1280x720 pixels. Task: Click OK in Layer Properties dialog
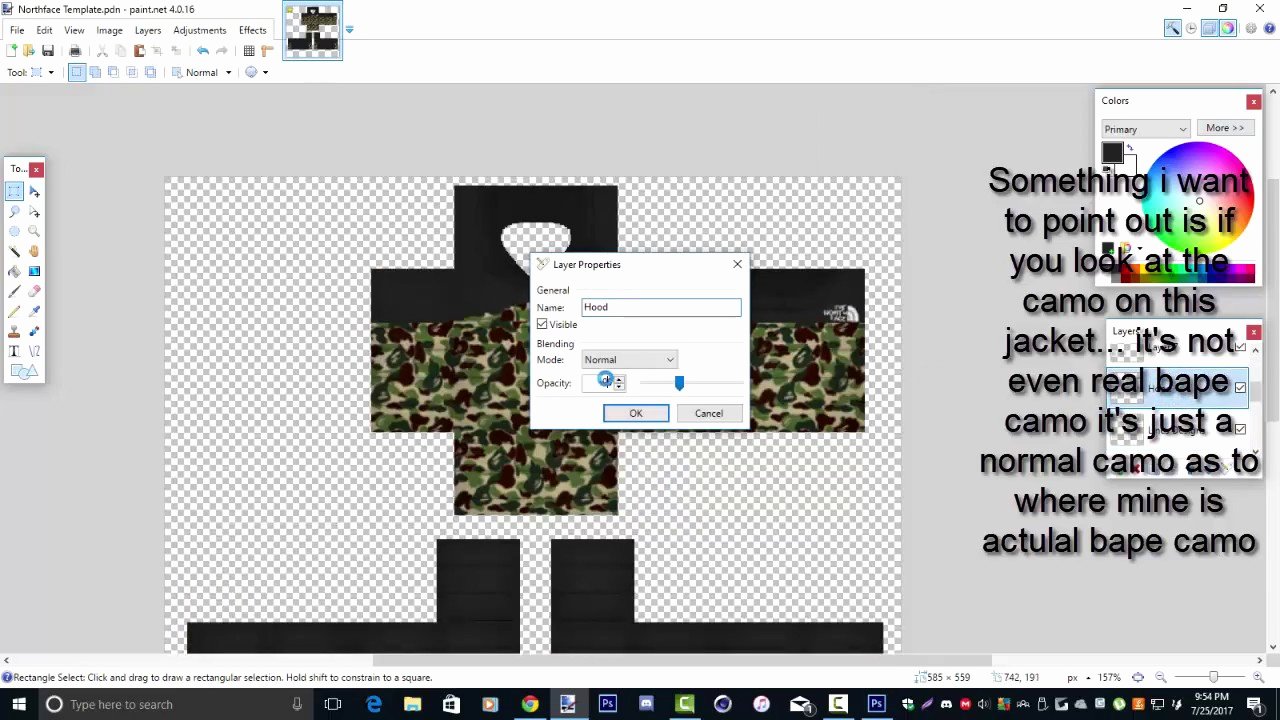click(636, 414)
